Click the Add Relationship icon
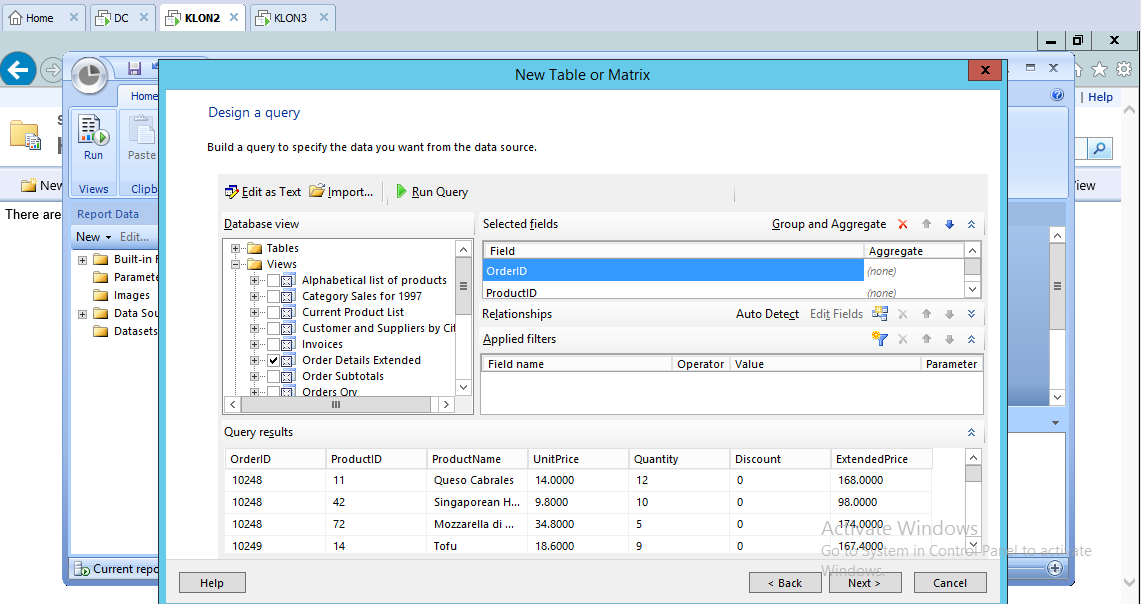The width and height of the screenshot is (1141, 604). [x=879, y=314]
